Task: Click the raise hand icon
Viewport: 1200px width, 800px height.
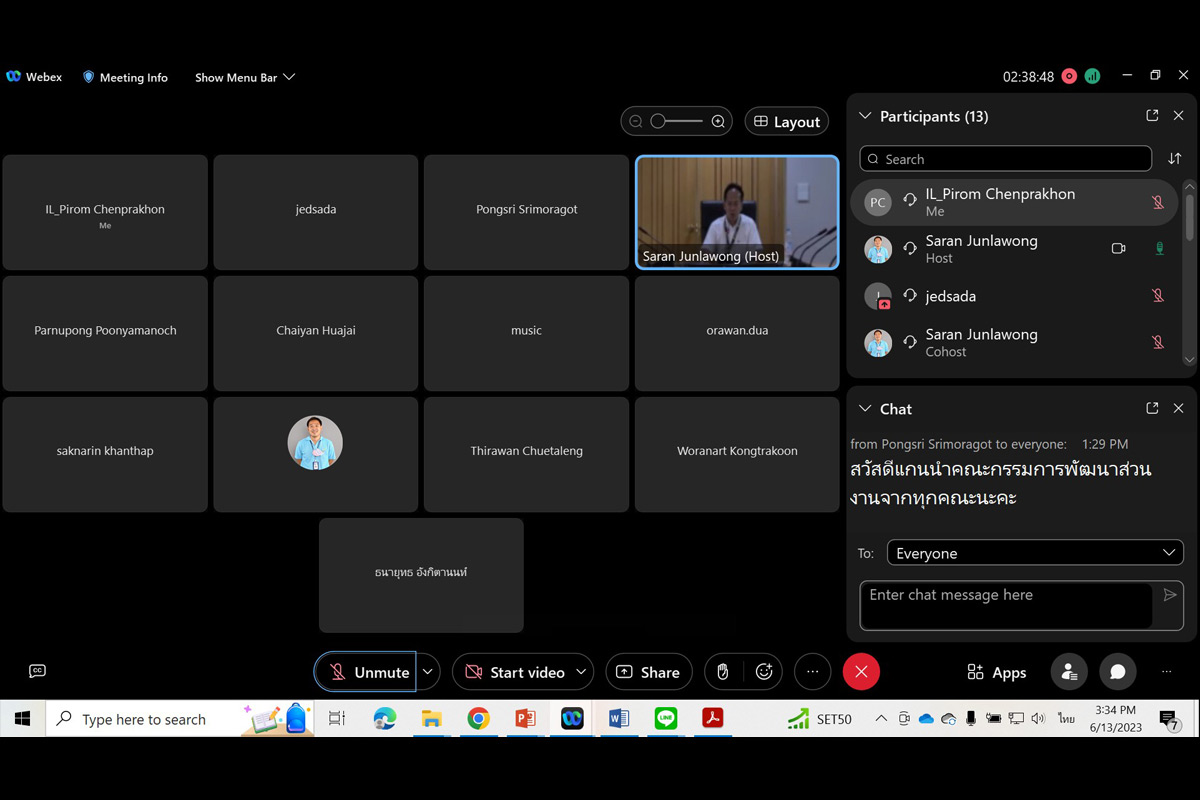Action: (x=723, y=672)
